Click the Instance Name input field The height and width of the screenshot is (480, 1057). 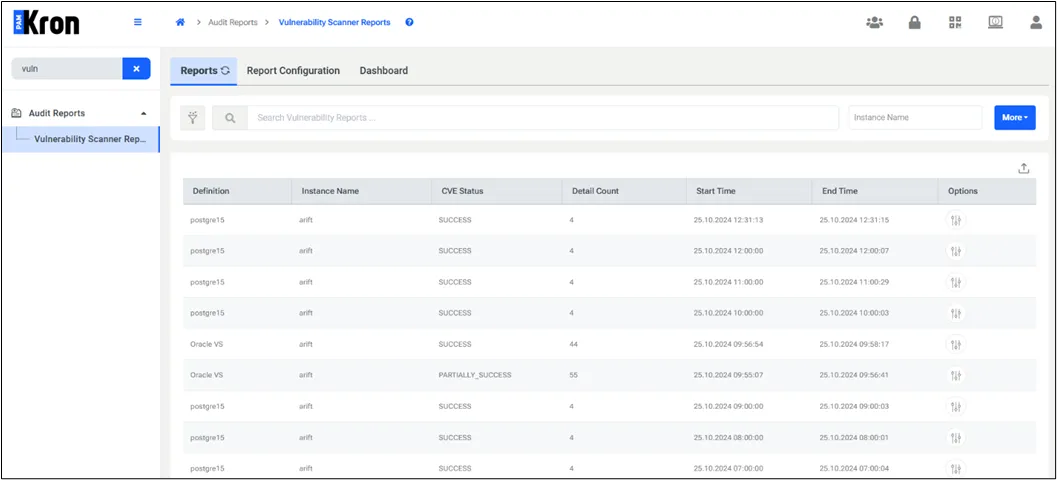click(915, 117)
